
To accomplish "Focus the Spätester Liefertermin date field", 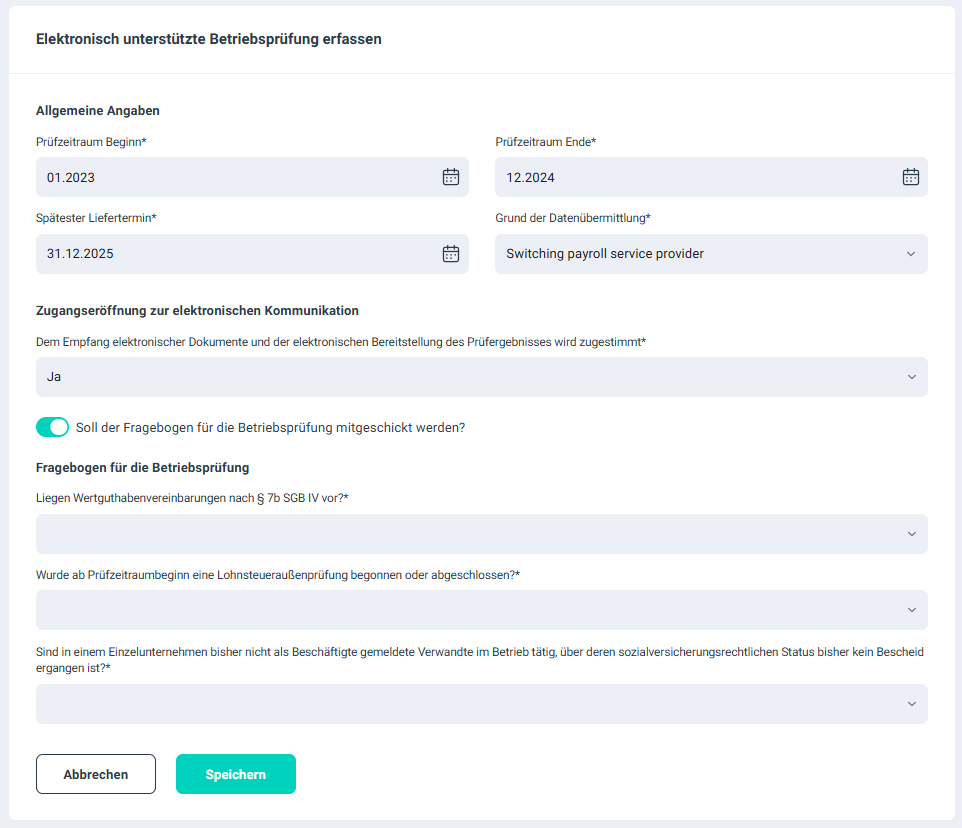I will 230,254.
